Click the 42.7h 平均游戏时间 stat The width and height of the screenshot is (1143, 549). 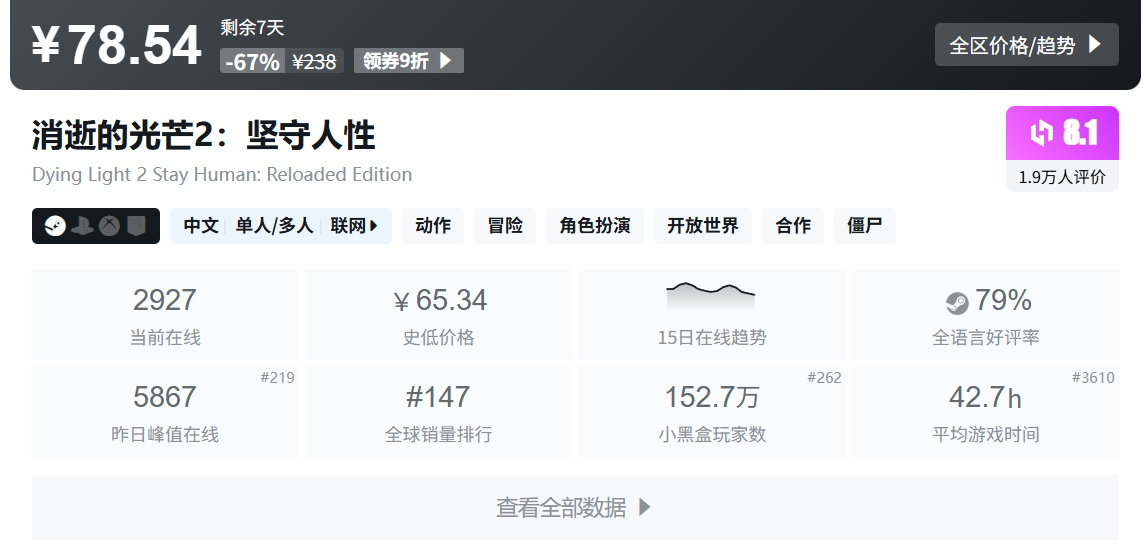tap(986, 412)
